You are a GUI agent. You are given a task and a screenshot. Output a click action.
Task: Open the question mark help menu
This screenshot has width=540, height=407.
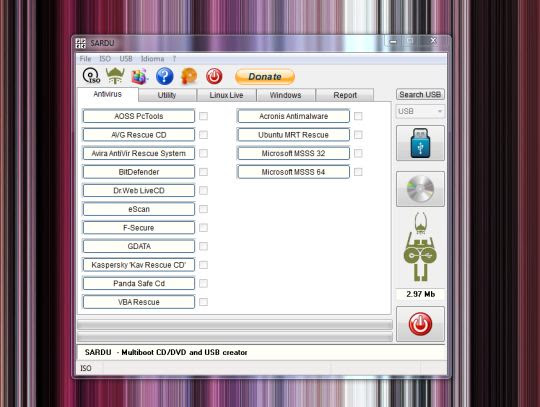click(x=174, y=59)
